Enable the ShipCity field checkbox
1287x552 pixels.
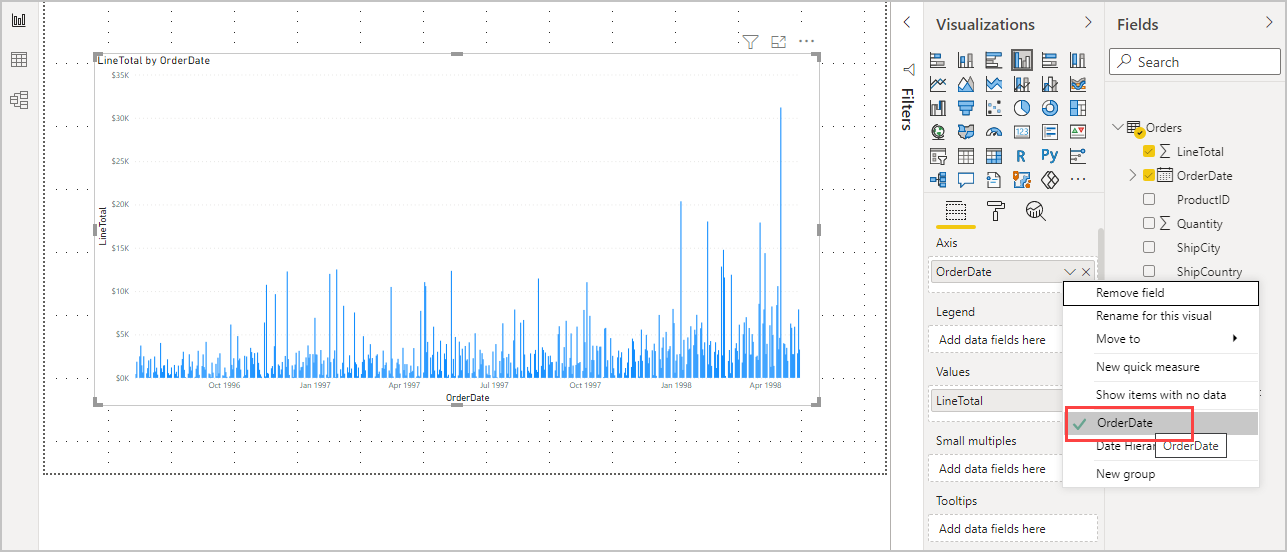[x=1149, y=247]
